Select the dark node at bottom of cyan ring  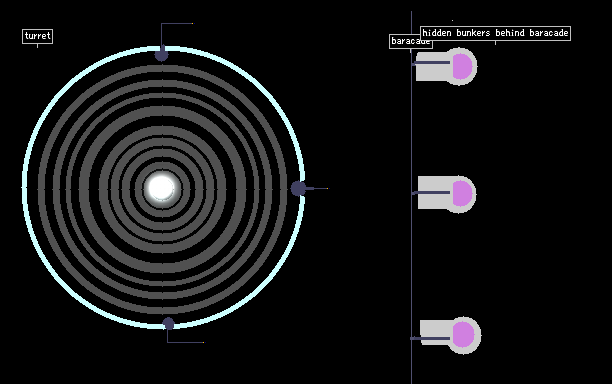pos(168,324)
